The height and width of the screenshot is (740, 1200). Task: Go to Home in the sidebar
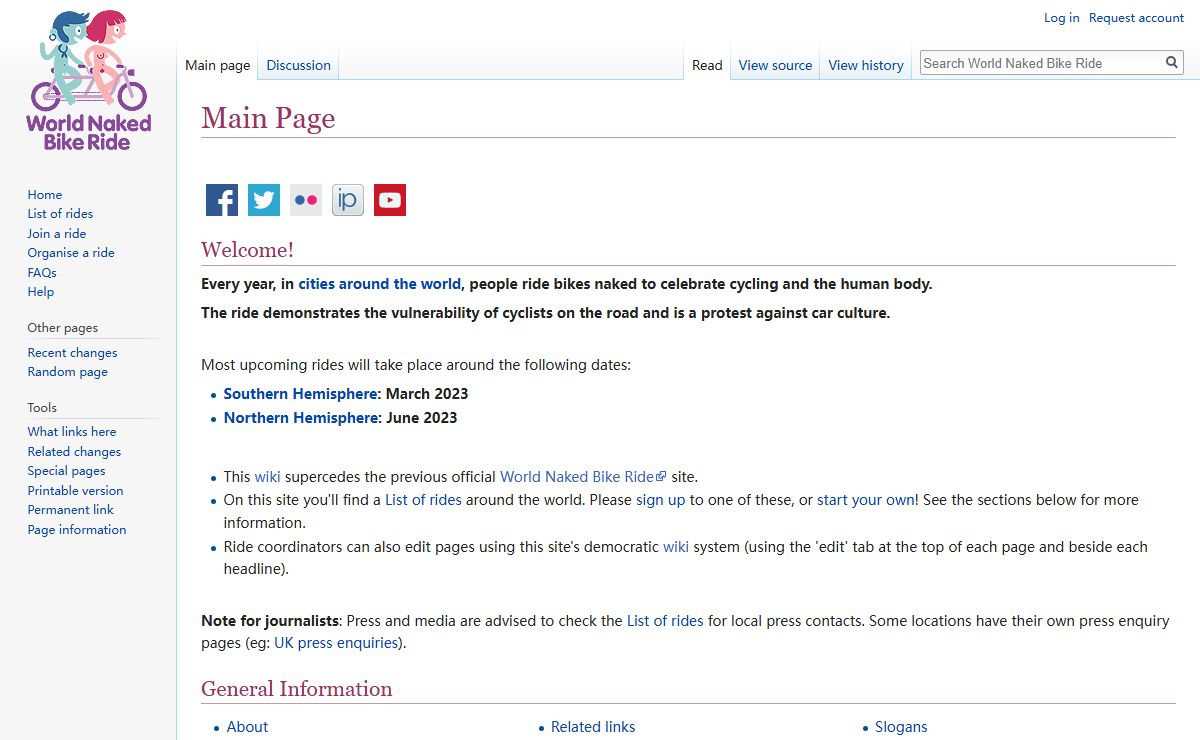(x=45, y=195)
